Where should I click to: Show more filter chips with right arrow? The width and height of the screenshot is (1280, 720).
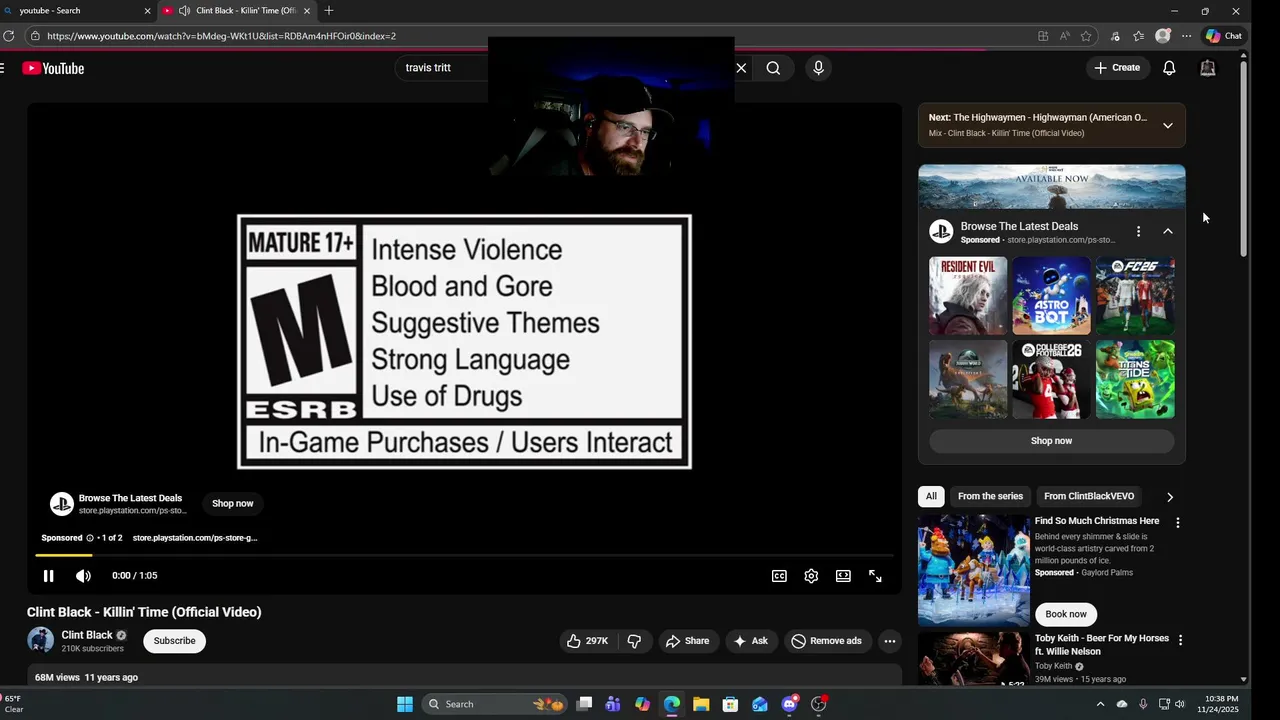[x=1170, y=497]
